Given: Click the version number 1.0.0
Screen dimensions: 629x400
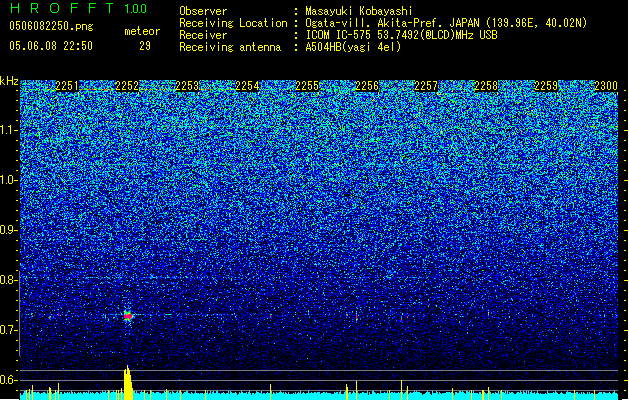Looking at the screenshot, I should 136,8.
